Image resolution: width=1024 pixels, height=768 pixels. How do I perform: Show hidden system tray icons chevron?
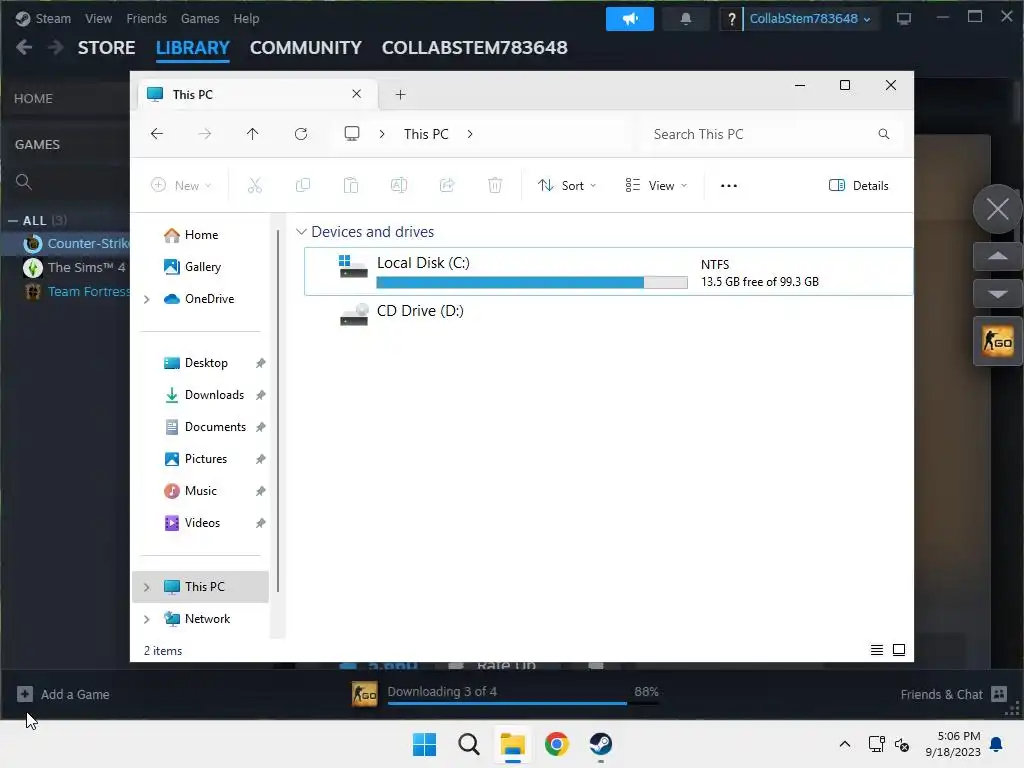(x=844, y=744)
